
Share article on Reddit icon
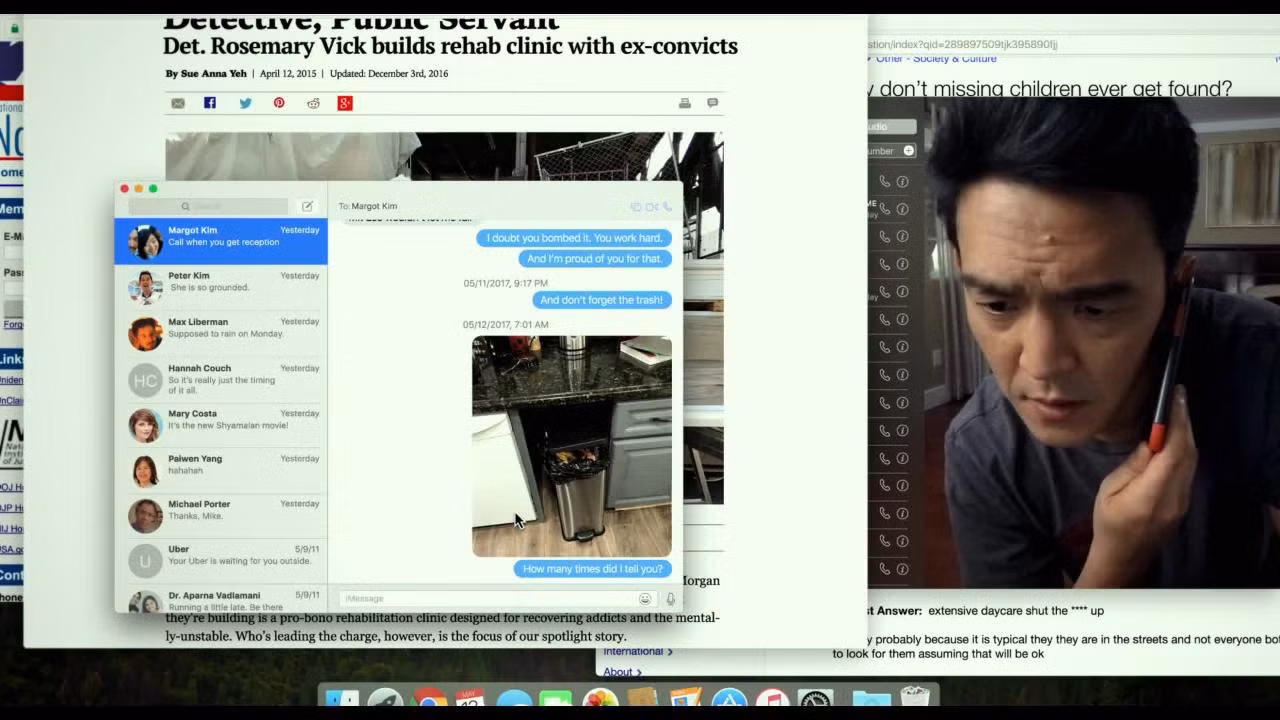pyautogui.click(x=313, y=103)
